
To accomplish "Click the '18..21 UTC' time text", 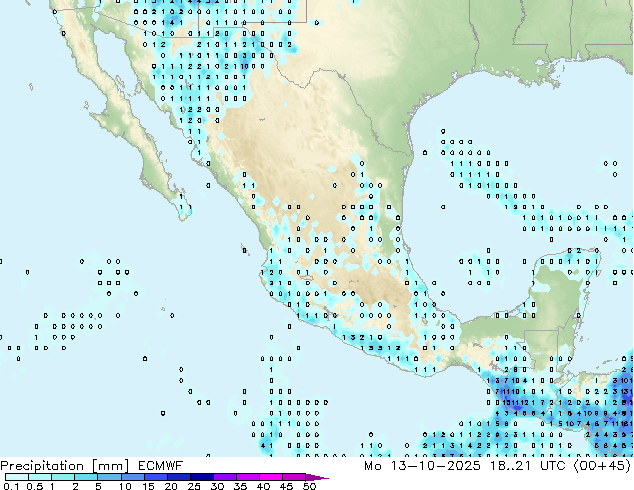I will [527, 466].
